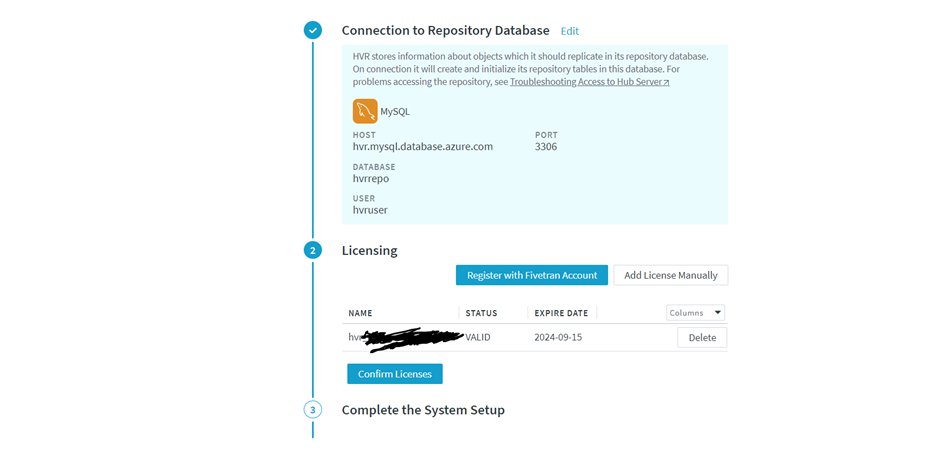Click the step 3 number circle

point(313,410)
